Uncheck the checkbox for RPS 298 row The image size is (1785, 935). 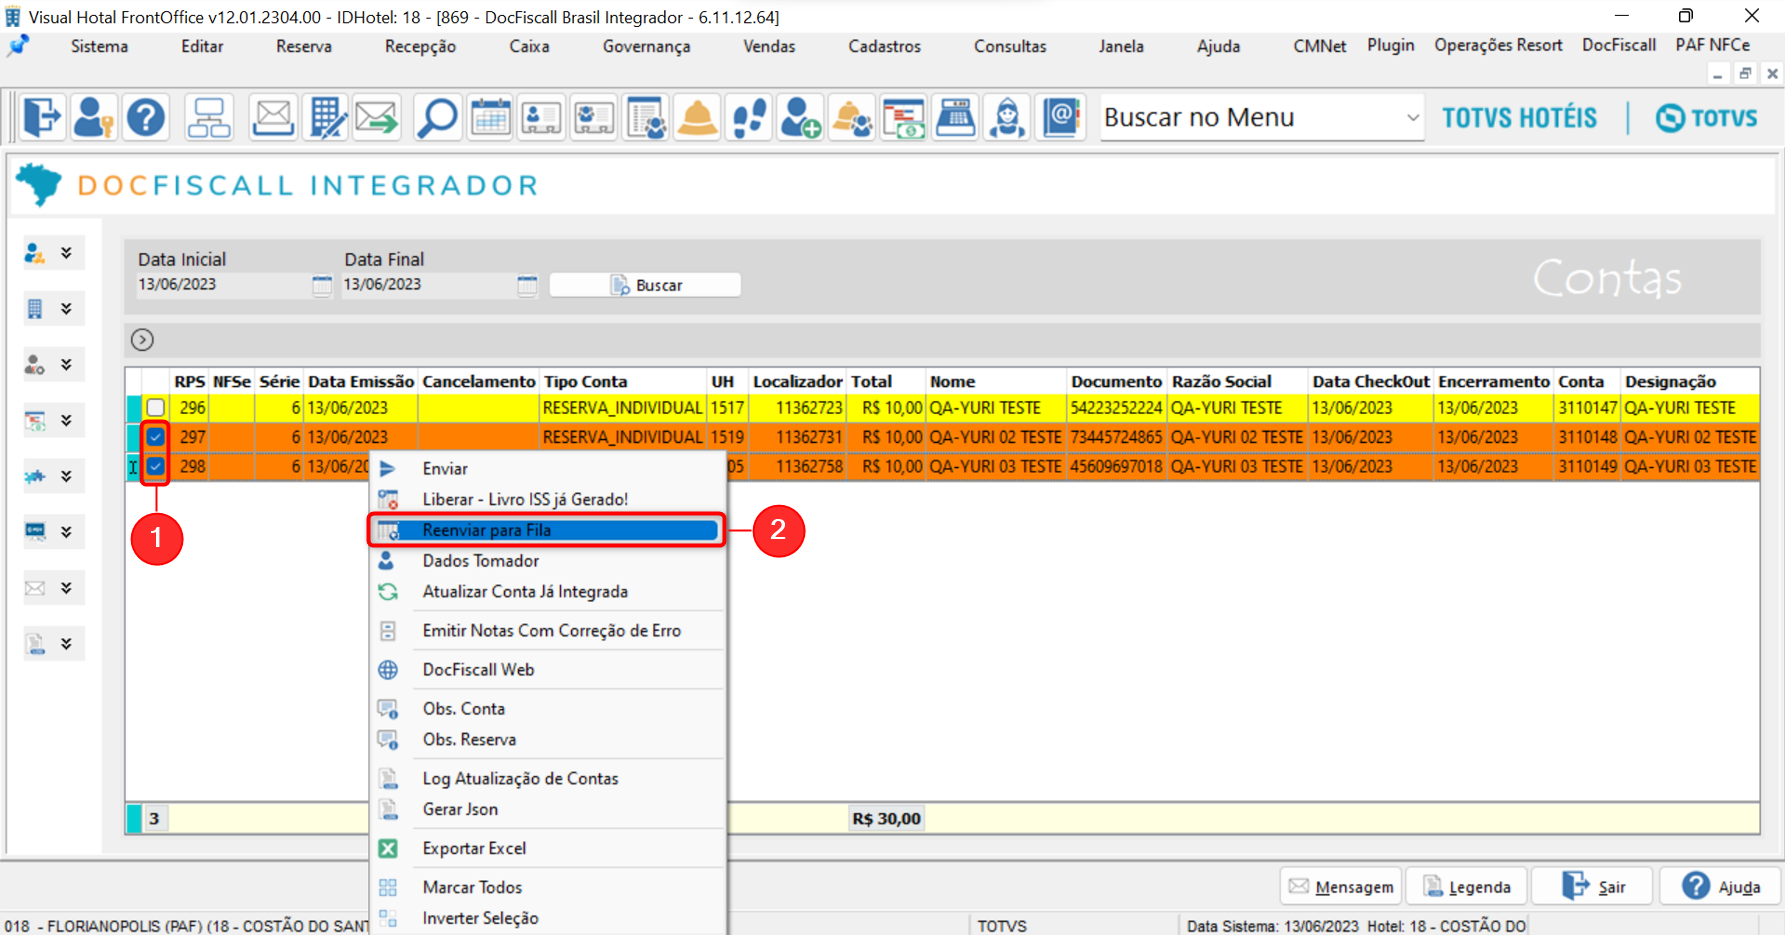pos(155,466)
